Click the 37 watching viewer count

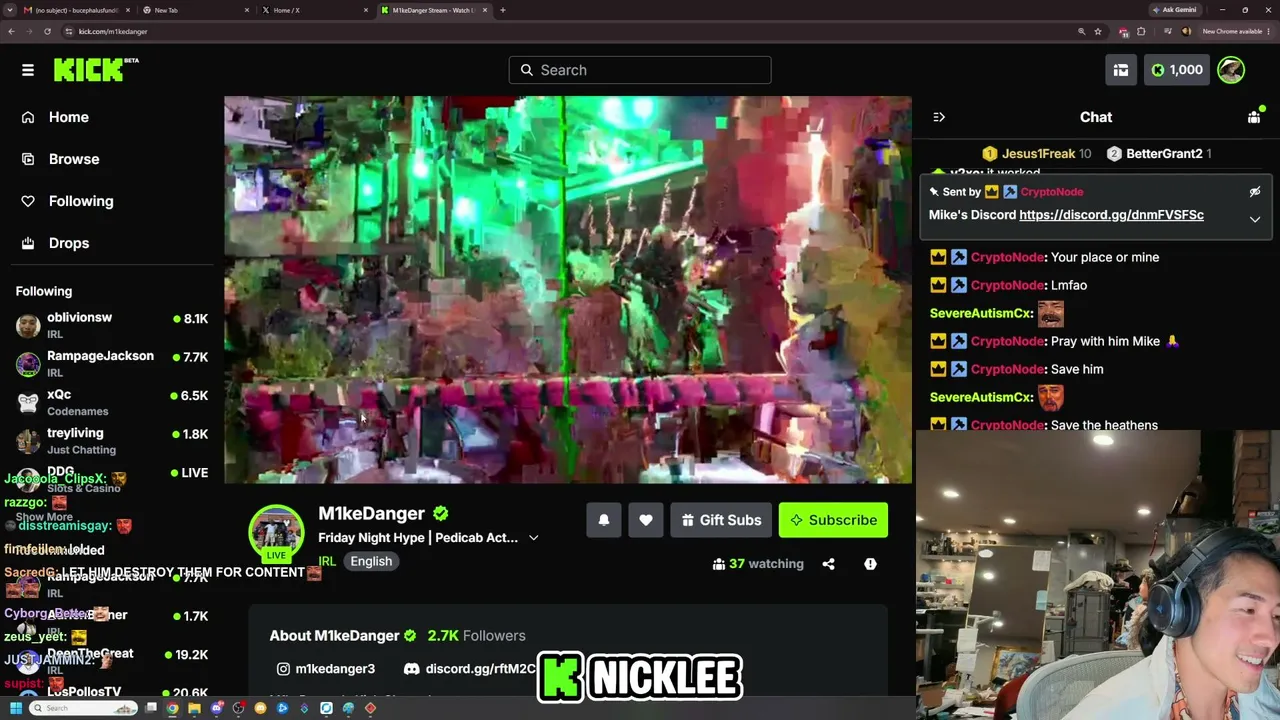point(758,564)
